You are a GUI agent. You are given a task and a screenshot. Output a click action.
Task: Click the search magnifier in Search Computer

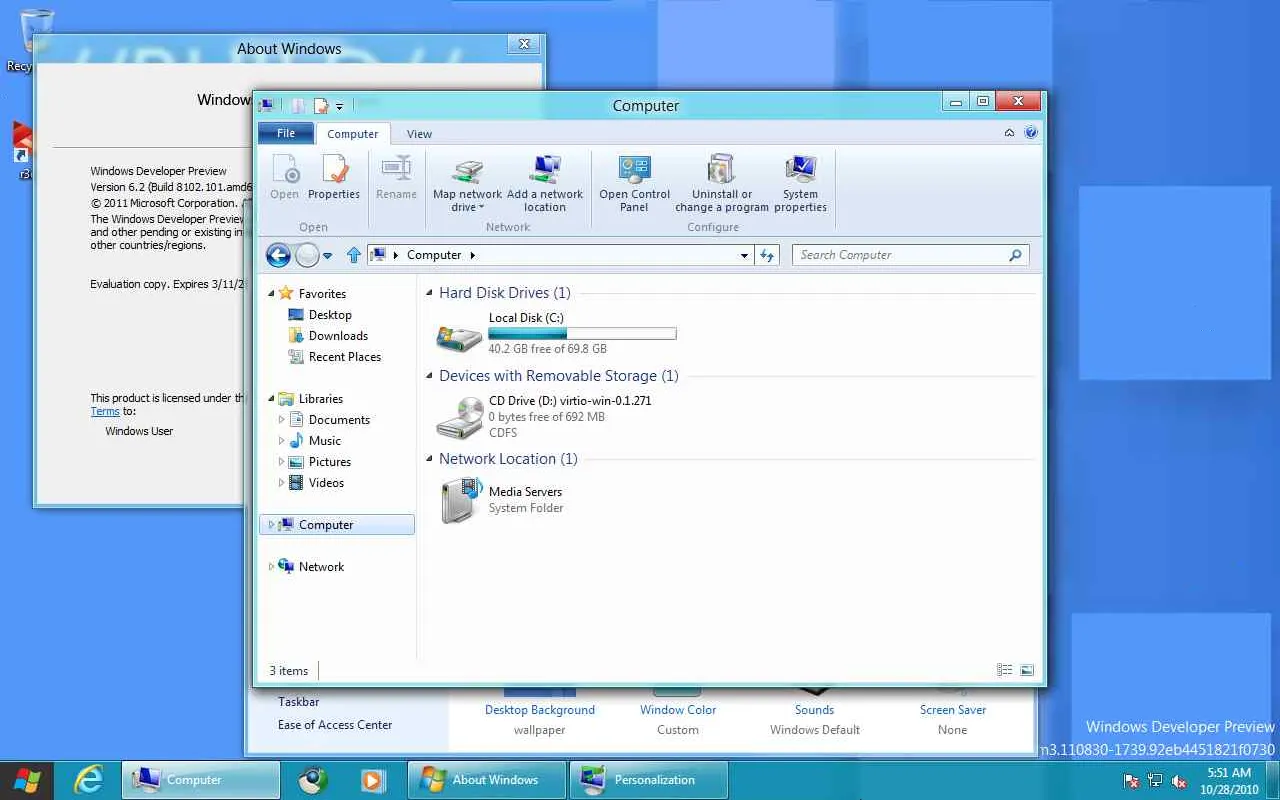pos(1015,255)
